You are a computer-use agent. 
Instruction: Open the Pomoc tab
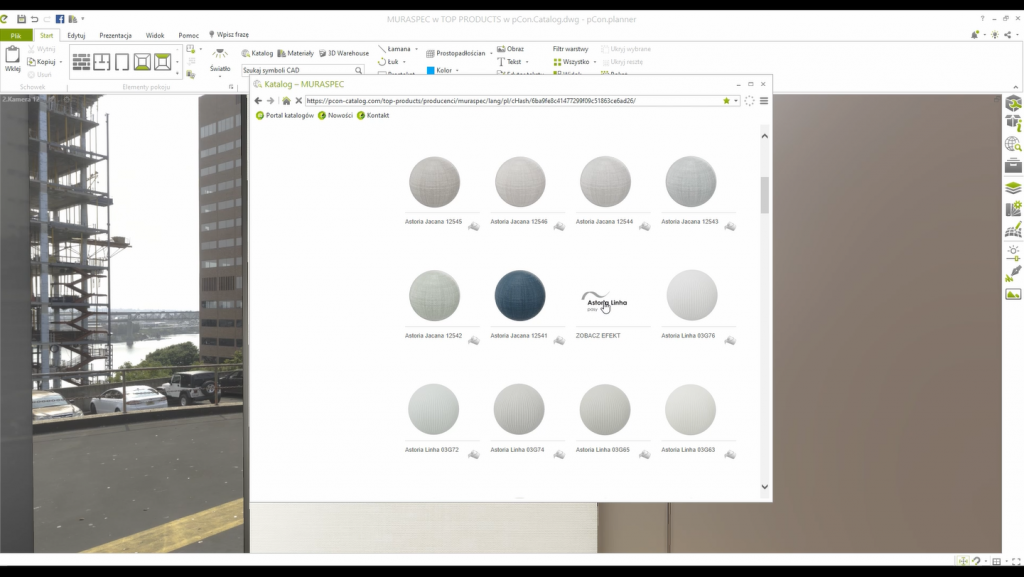(x=189, y=35)
